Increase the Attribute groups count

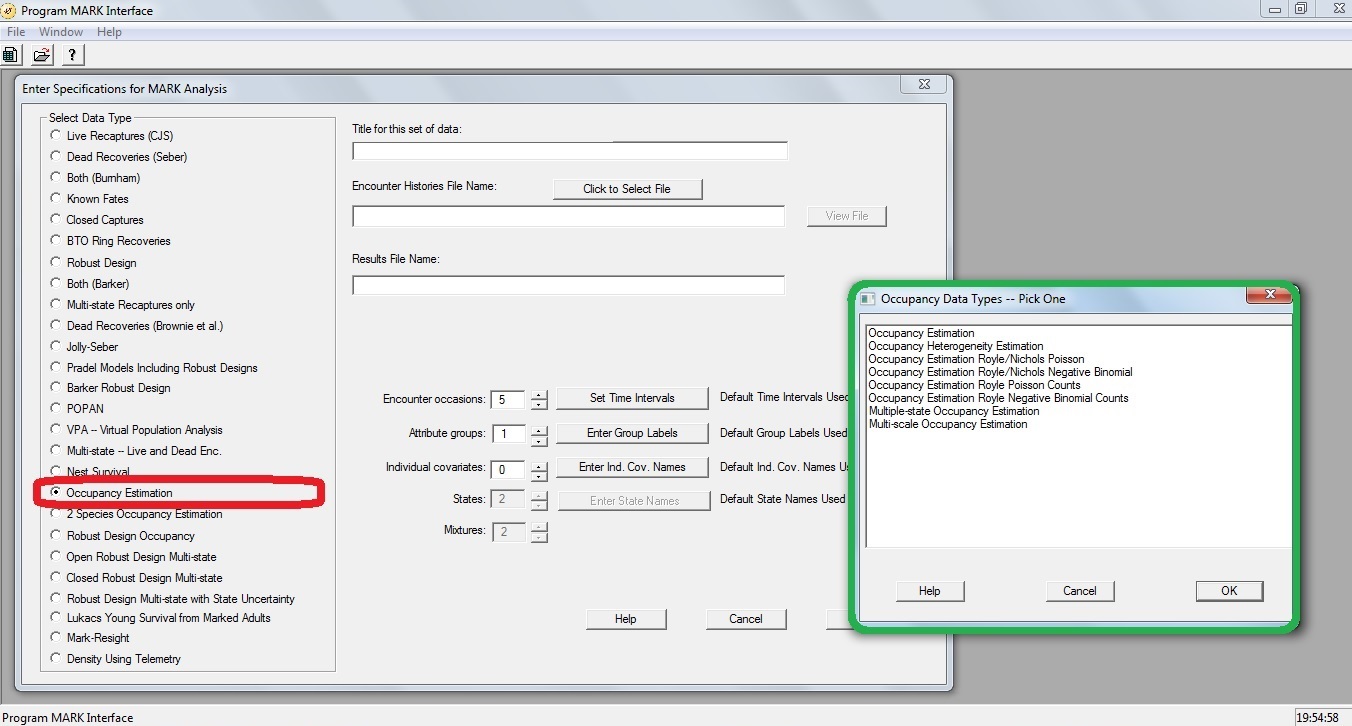[539, 430]
